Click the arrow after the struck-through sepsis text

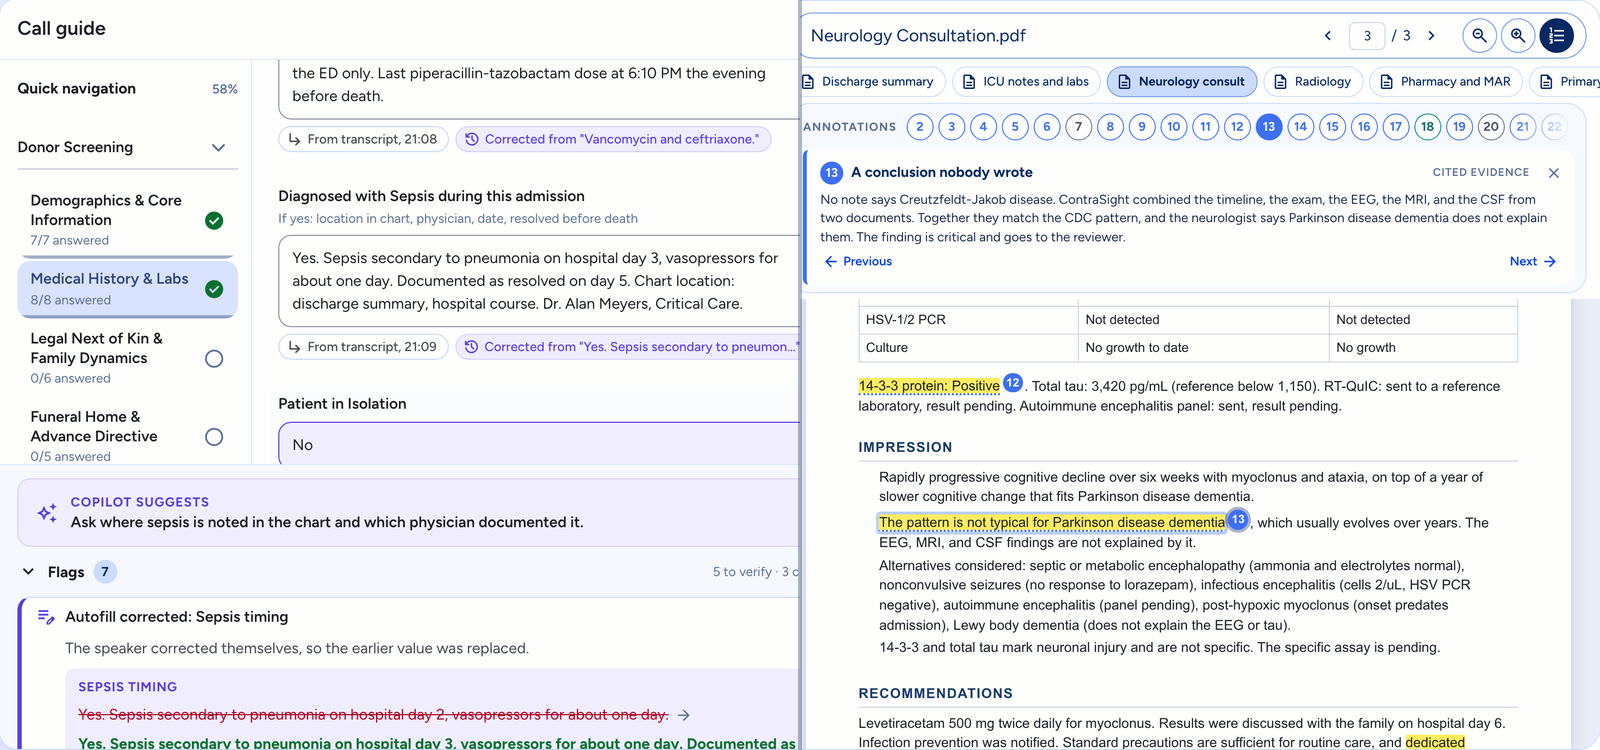[684, 715]
